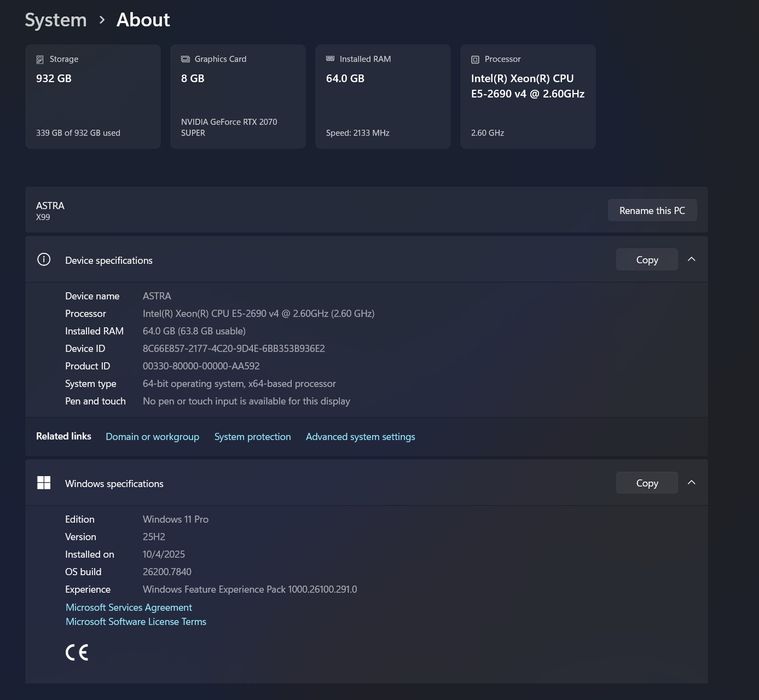The width and height of the screenshot is (759, 700).
Task: Click the 'Device specifications' heading
Action: pos(109,260)
